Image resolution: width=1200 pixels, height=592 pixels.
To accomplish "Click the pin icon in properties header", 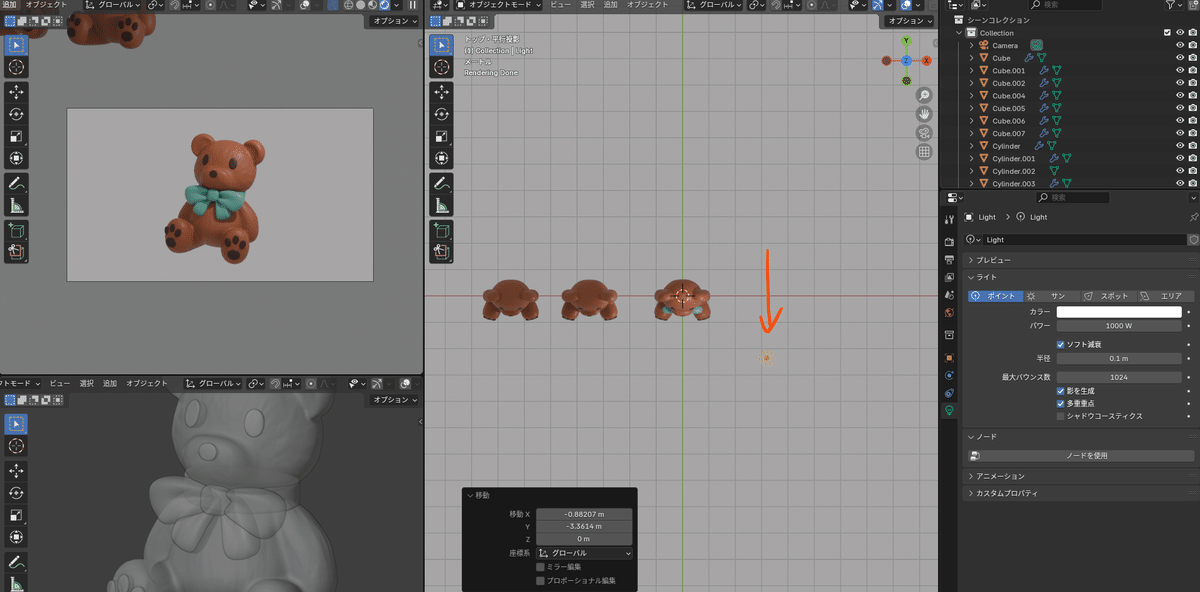I will [x=1193, y=217].
